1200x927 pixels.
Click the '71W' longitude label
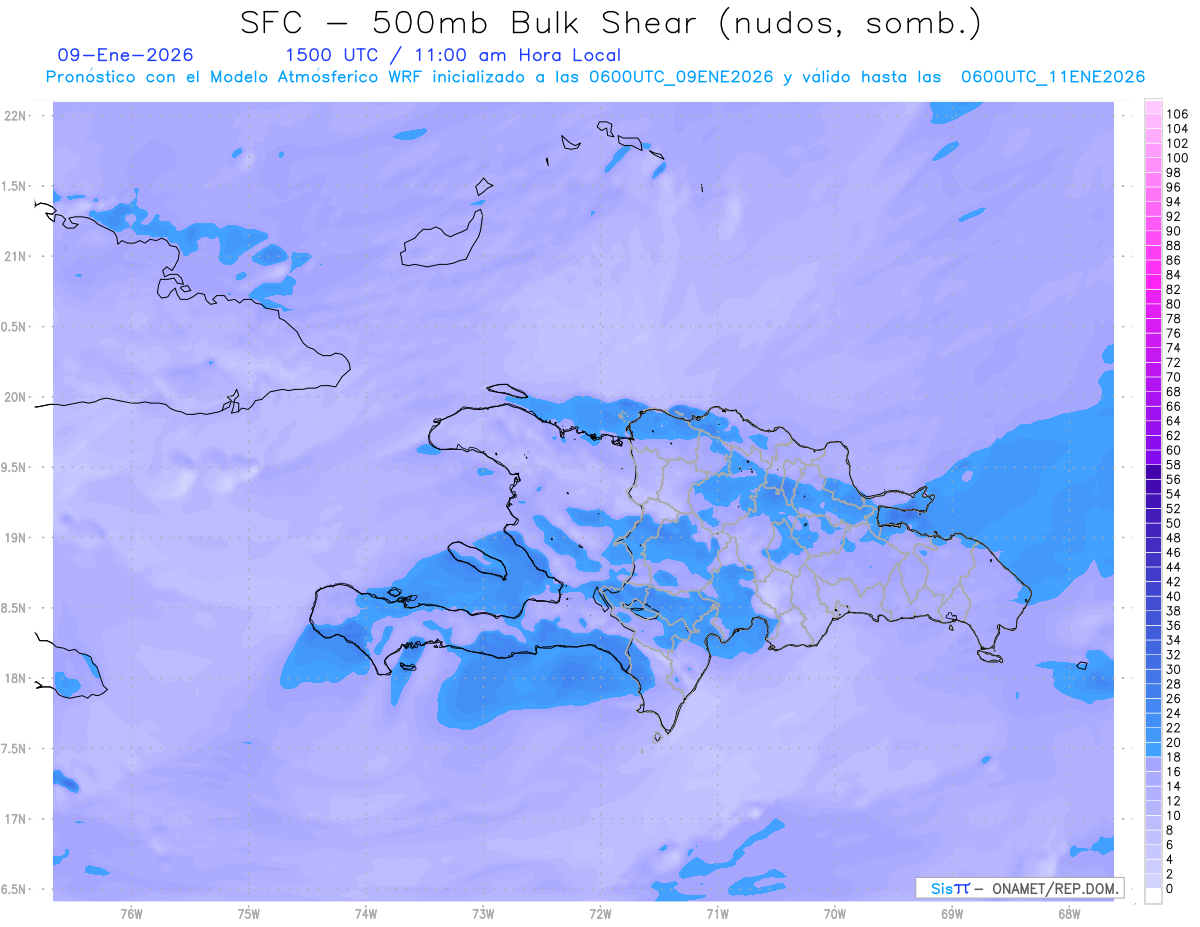pyautogui.click(x=717, y=914)
